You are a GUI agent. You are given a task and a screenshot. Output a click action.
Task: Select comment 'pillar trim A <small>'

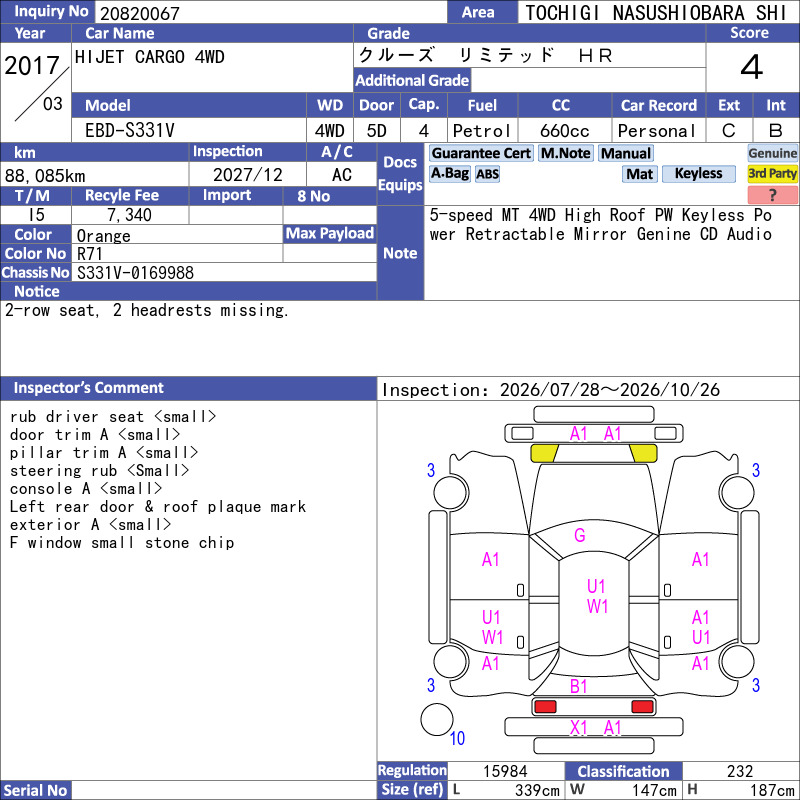point(104,452)
